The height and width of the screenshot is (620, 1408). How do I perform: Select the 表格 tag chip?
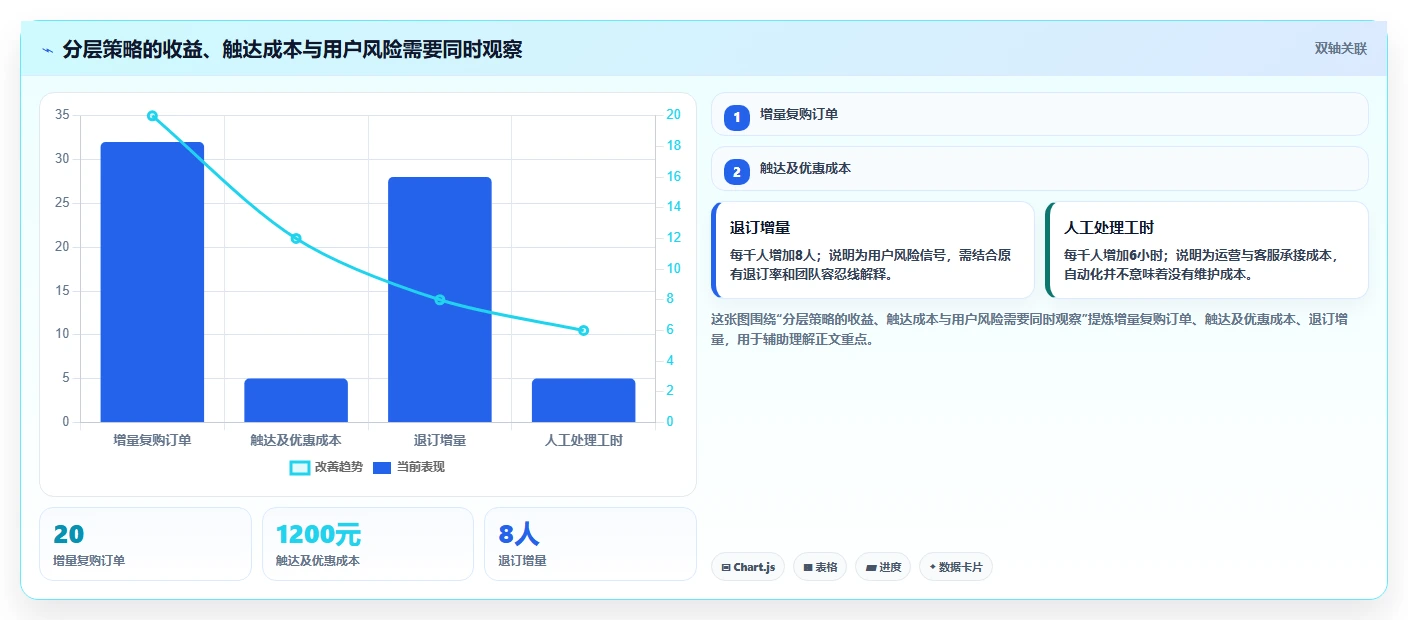point(820,567)
